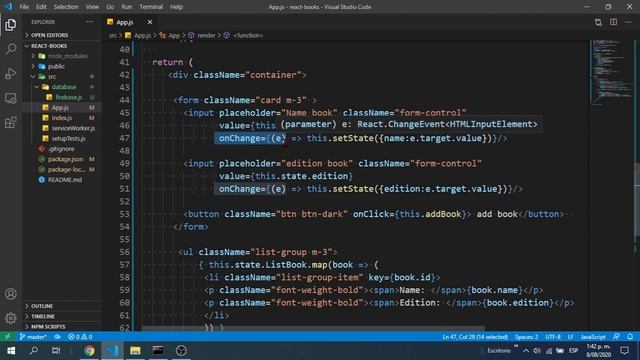This screenshot has width=640, height=360.
Task: Synchronize changes cloud icon in status bar
Action: (x=58, y=337)
